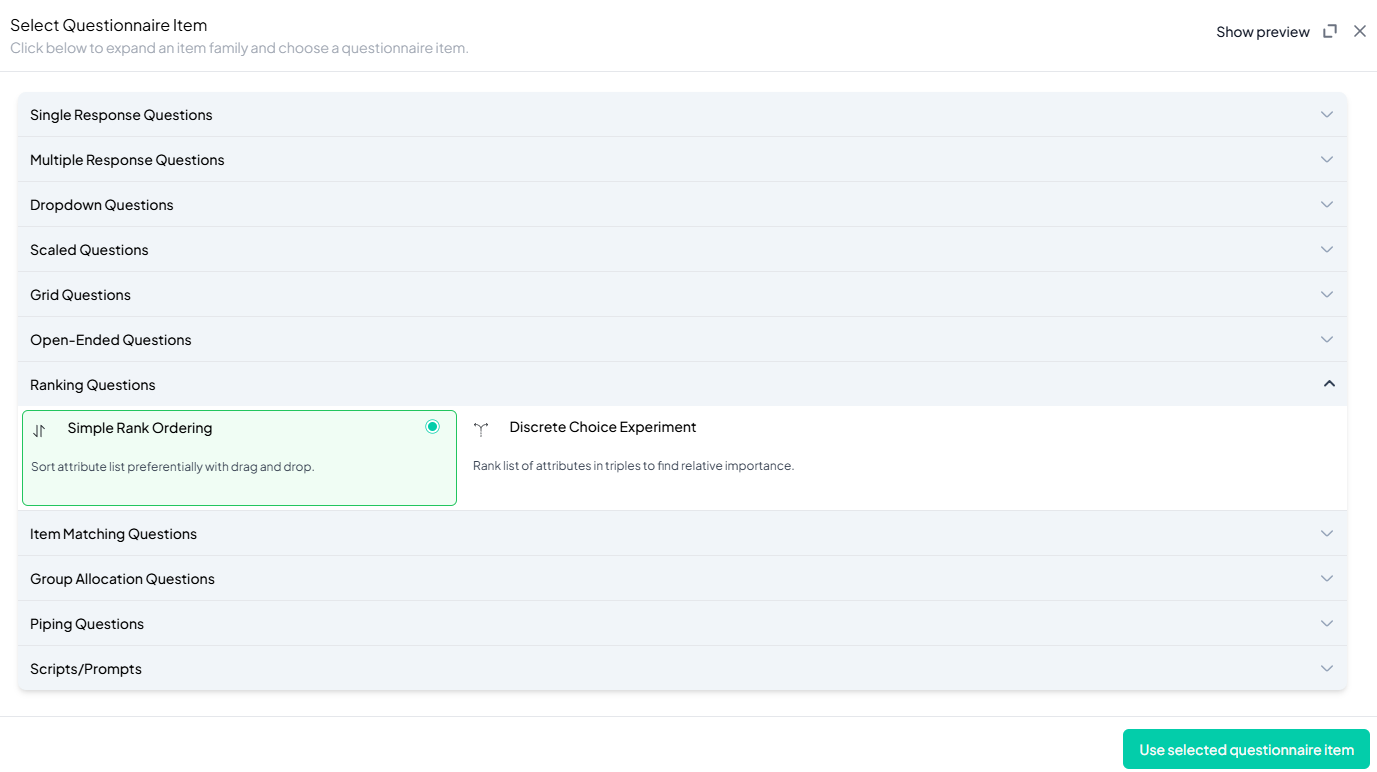Expand Open-Ended Questions row
Image resolution: width=1377 pixels, height=772 pixels.
[x=110, y=340]
